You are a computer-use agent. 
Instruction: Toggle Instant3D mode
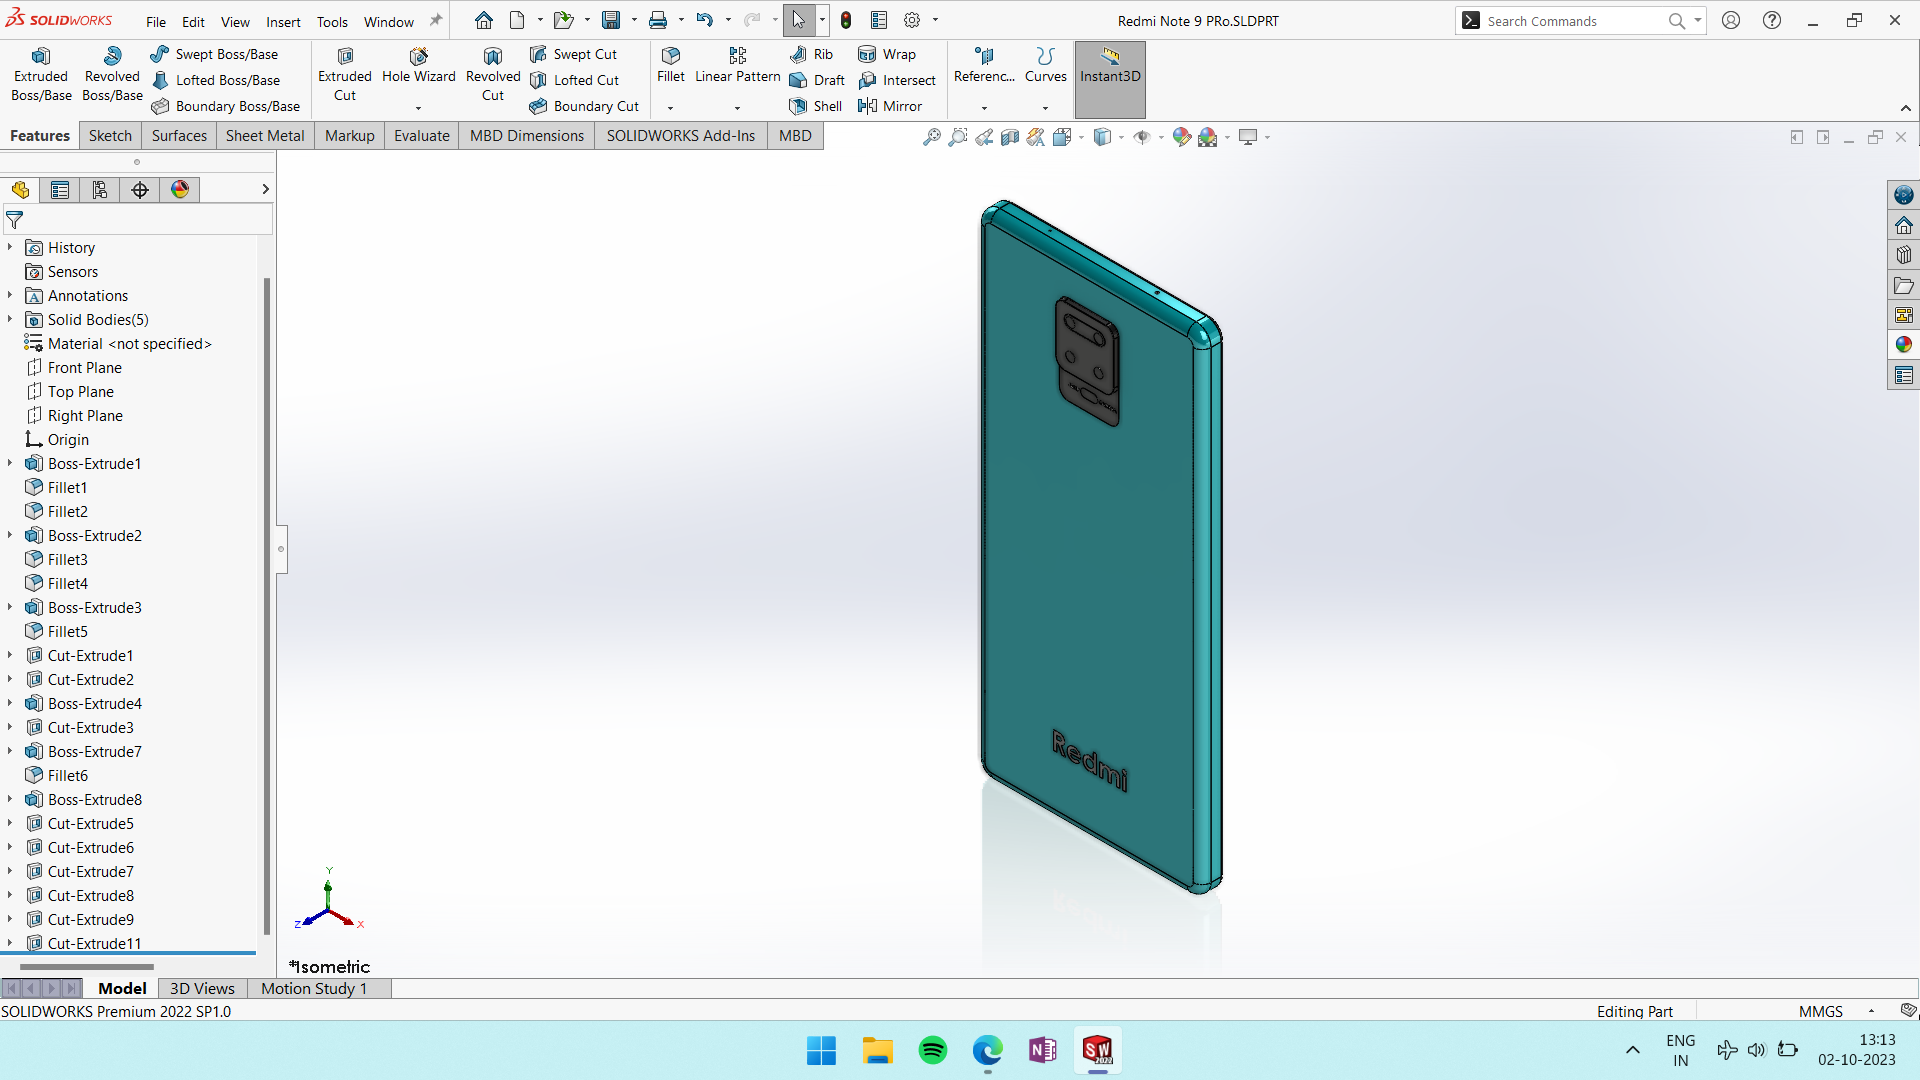[1110, 79]
